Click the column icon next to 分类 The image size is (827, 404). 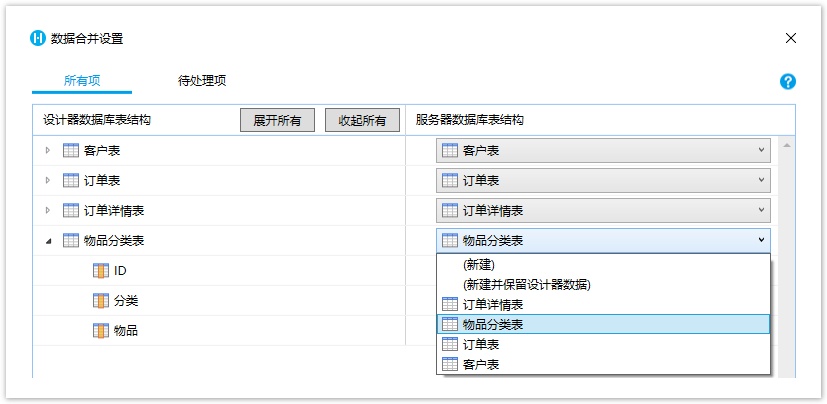click(101, 301)
